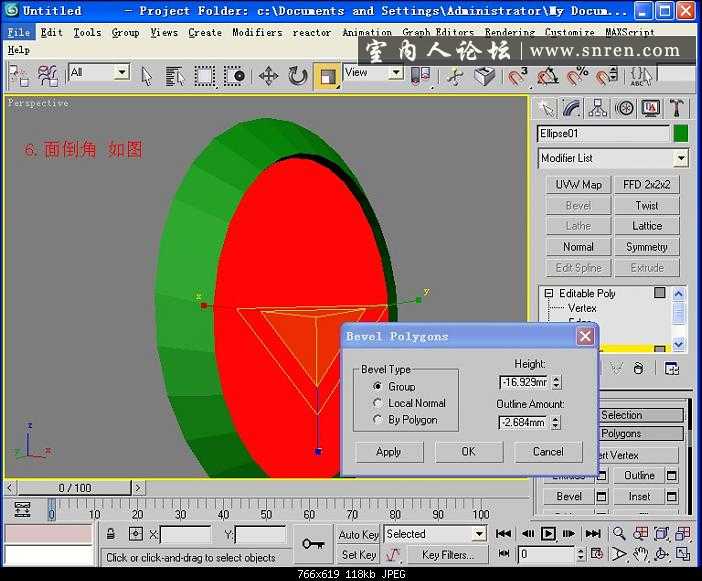Open the Utilities hammer panel tab
This screenshot has height=581, width=702.
point(676,108)
